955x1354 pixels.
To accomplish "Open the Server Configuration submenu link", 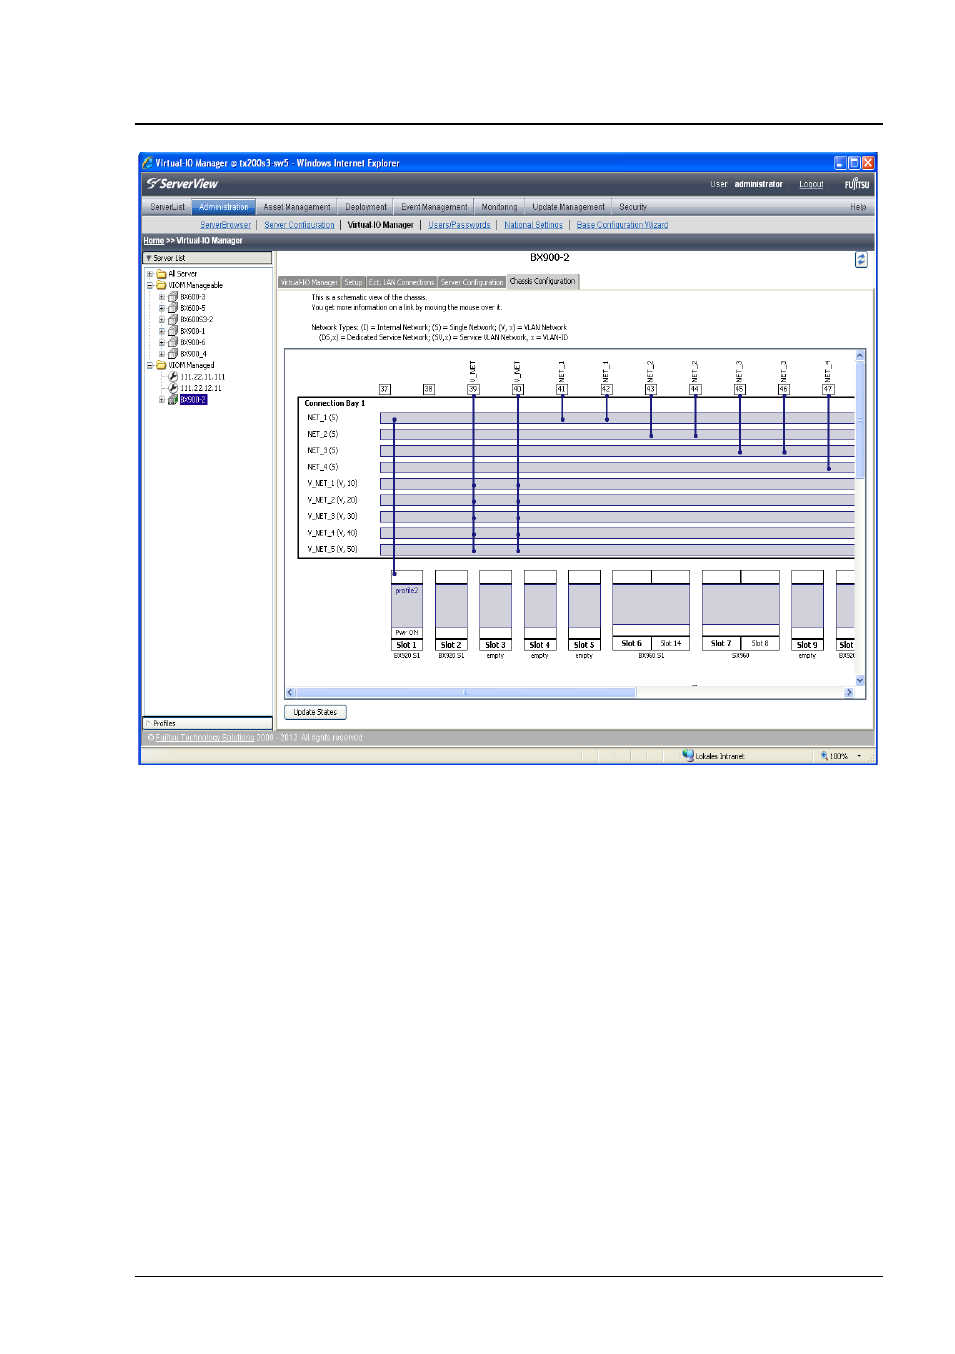I will pos(300,225).
